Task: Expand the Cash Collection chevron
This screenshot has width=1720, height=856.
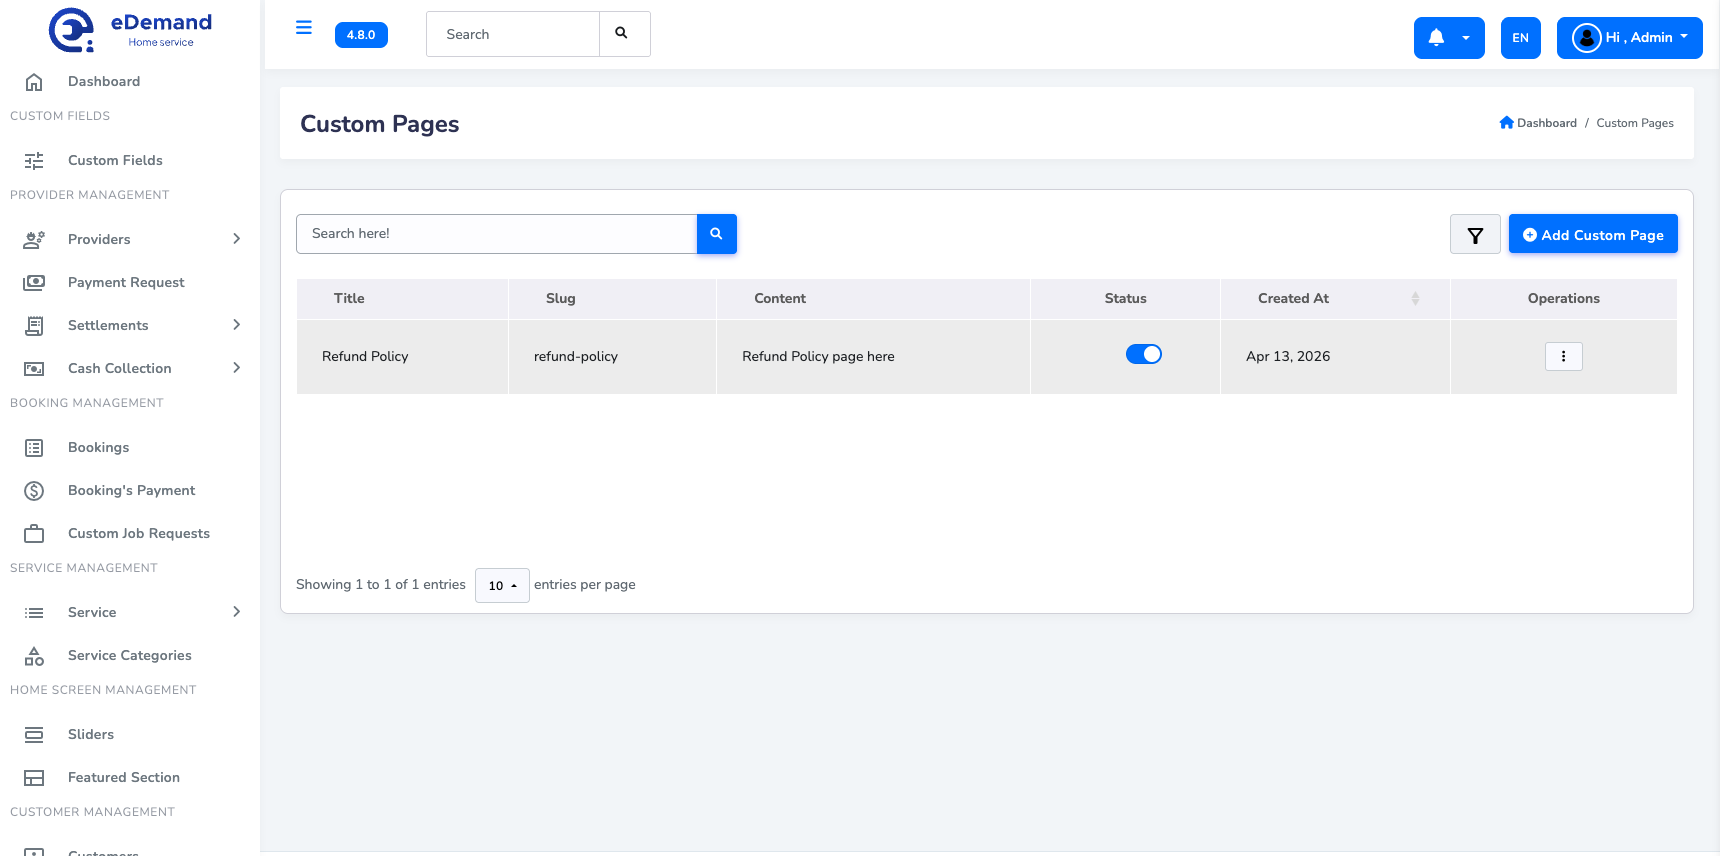Action: (237, 368)
